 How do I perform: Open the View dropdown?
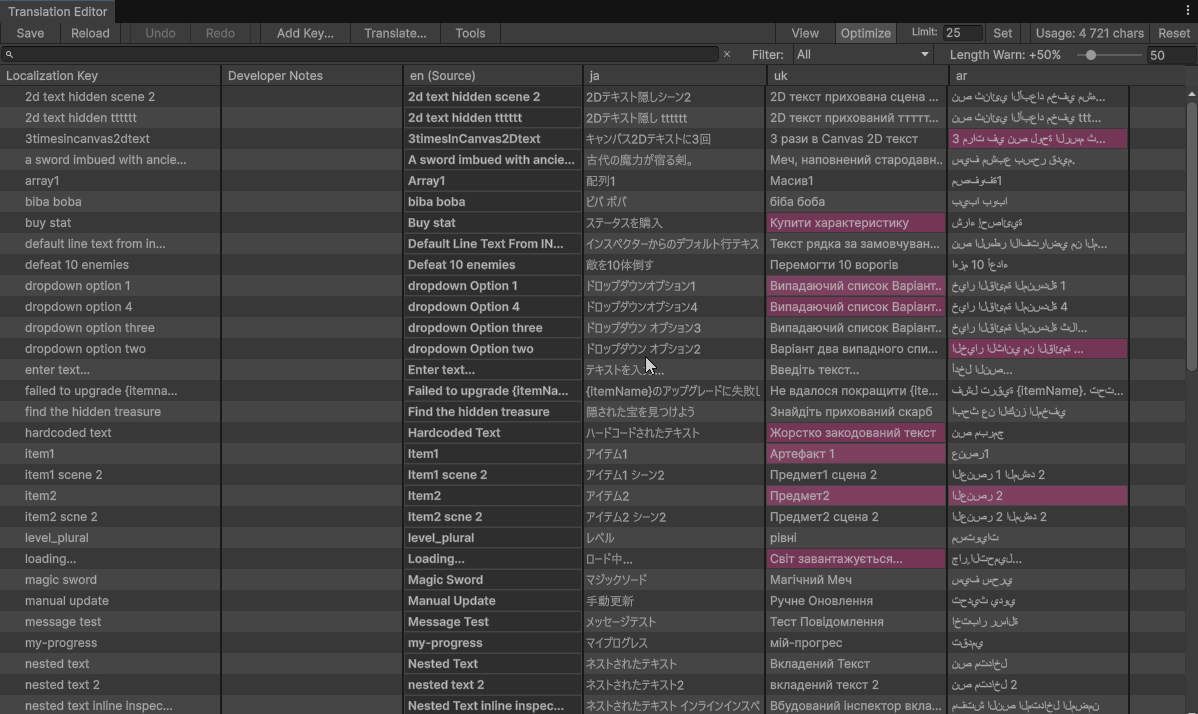tap(804, 32)
